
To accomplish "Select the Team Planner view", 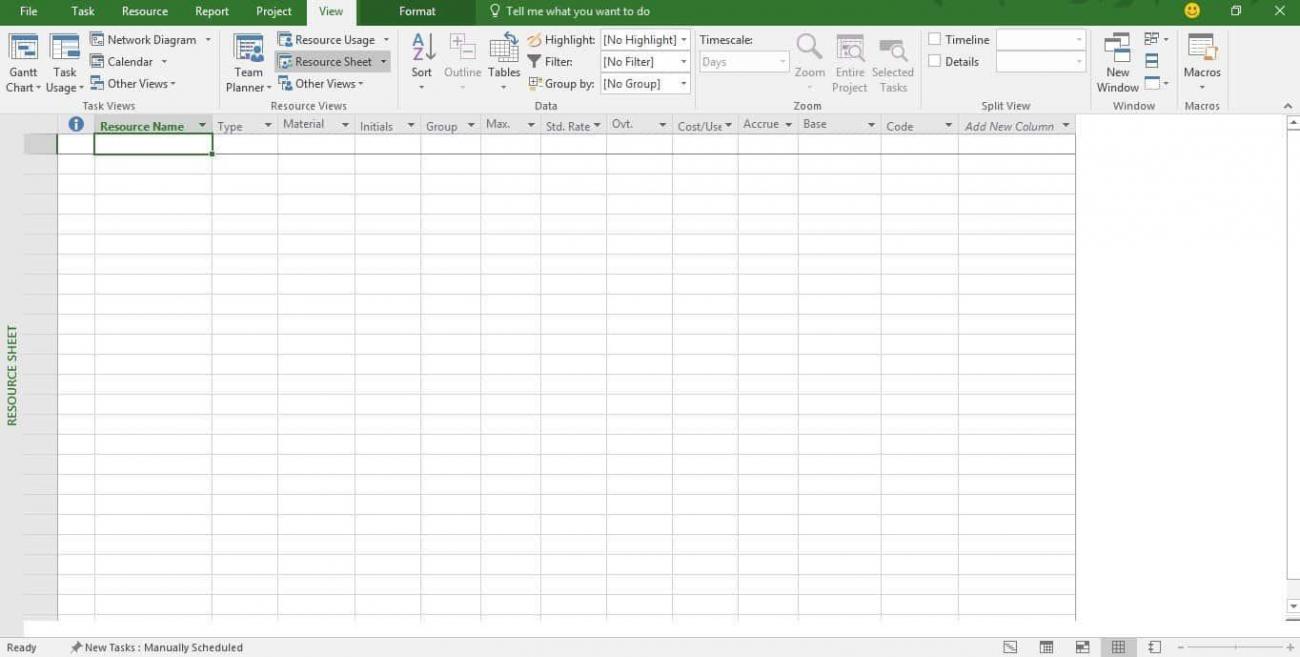I will click(247, 62).
